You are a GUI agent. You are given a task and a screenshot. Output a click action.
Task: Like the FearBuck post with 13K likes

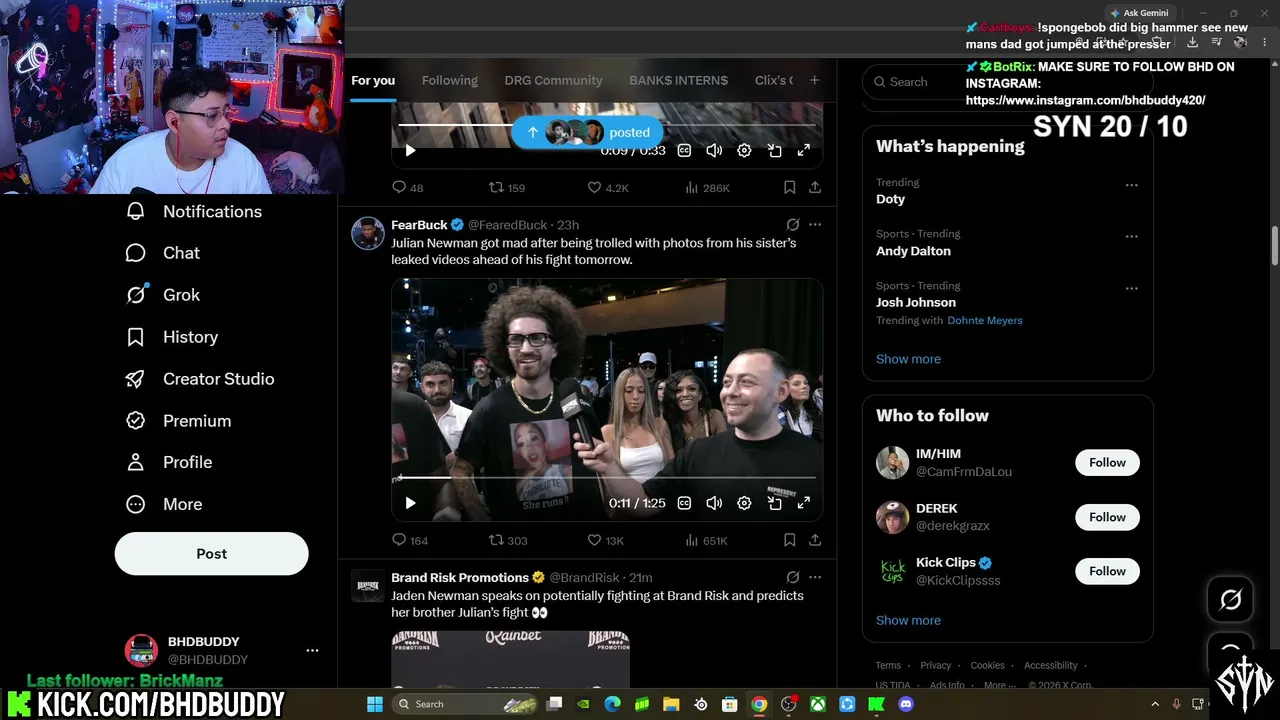(605, 540)
